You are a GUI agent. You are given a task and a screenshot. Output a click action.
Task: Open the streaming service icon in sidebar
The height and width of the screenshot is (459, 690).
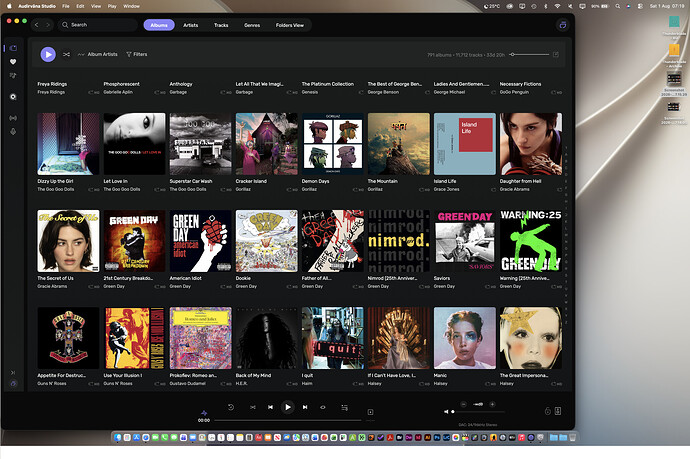click(x=13, y=97)
